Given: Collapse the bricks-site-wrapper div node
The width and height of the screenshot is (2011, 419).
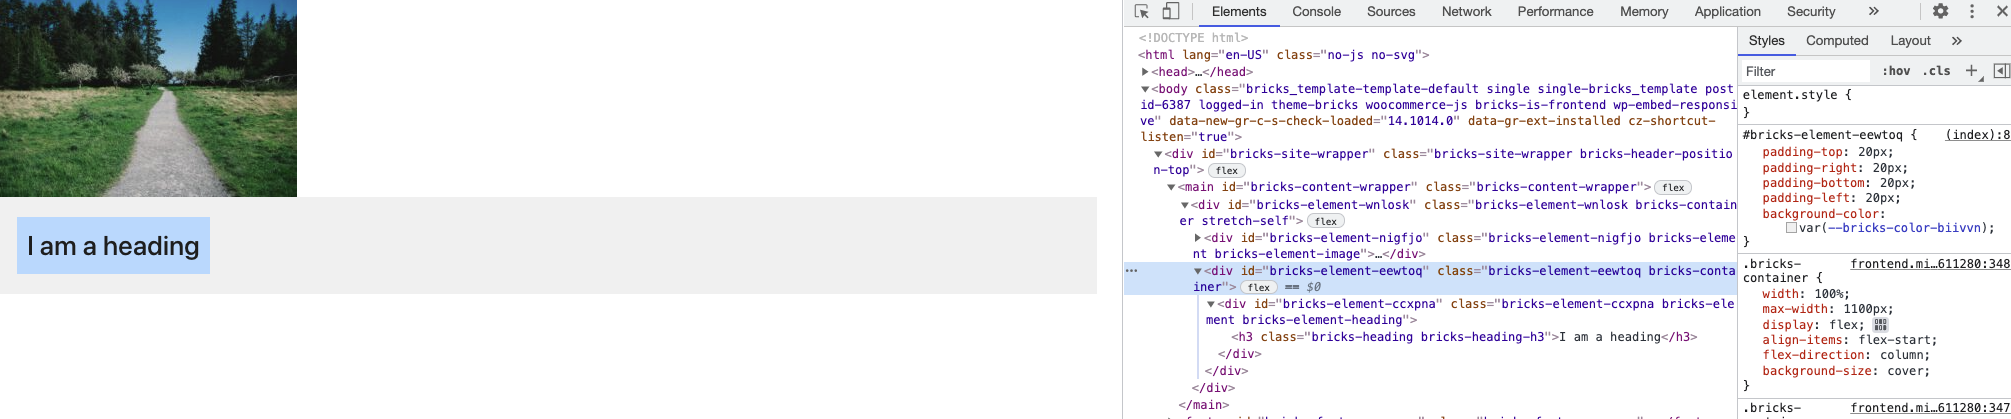Looking at the screenshot, I should click(1158, 155).
